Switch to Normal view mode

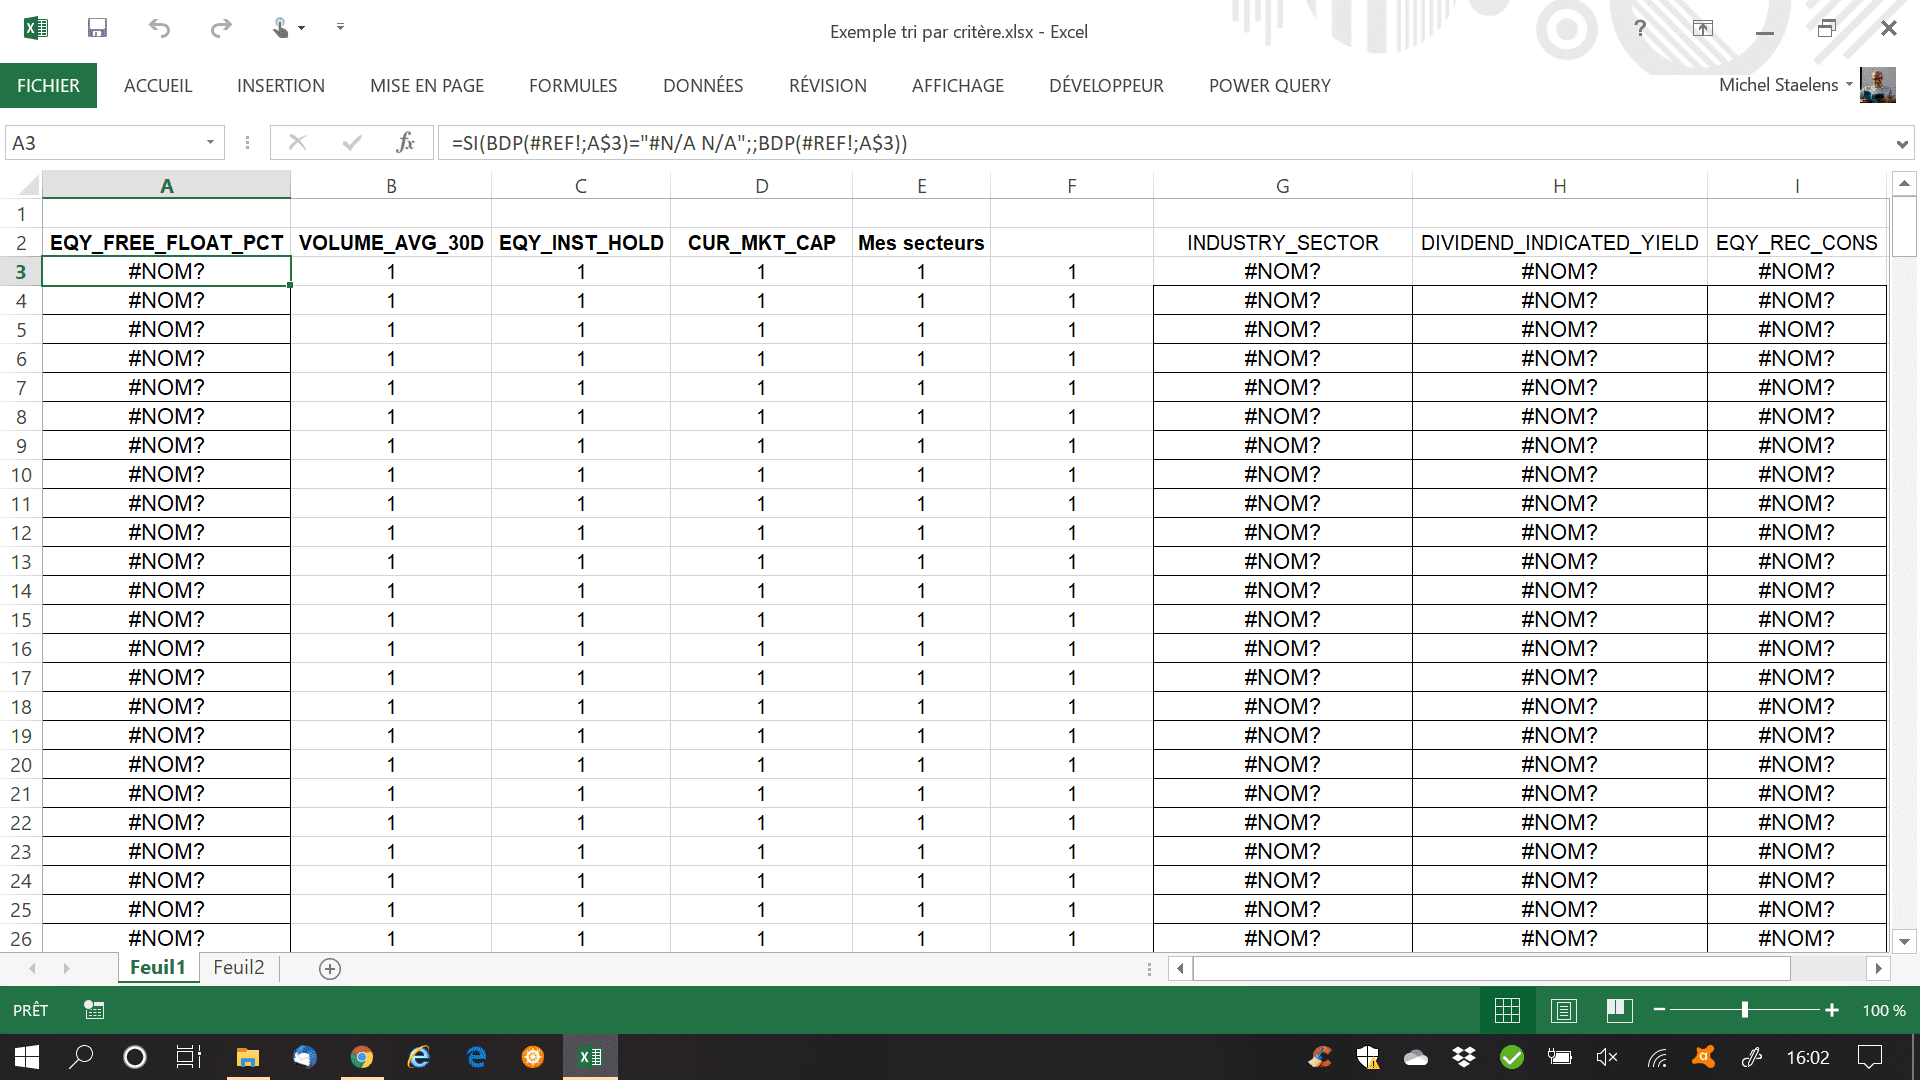point(1507,1010)
